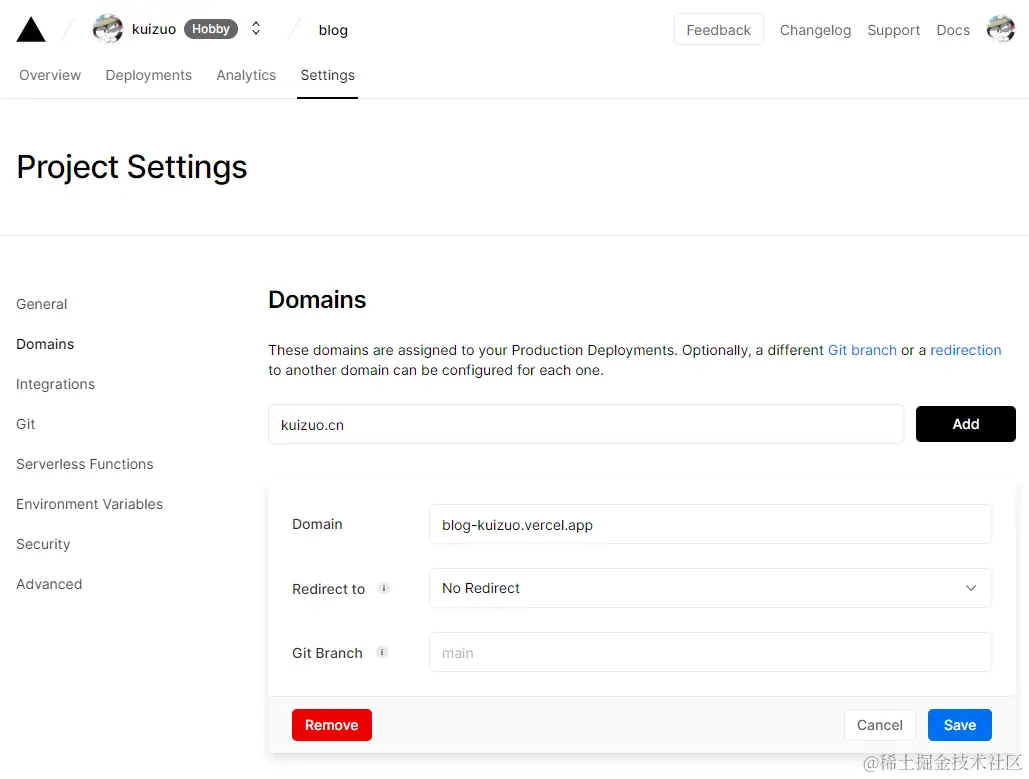
Task: Select Domains in the settings sidebar
Action: pos(45,344)
